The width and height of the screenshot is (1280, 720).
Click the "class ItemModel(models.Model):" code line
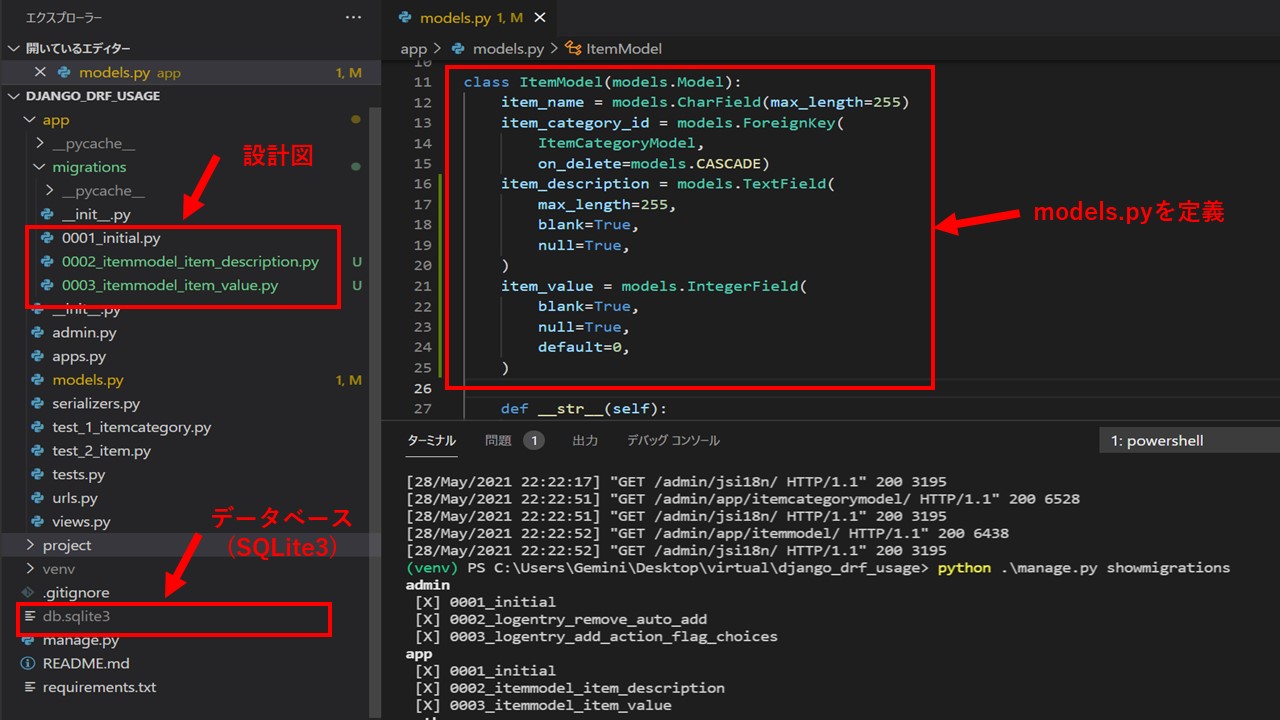tap(602, 82)
